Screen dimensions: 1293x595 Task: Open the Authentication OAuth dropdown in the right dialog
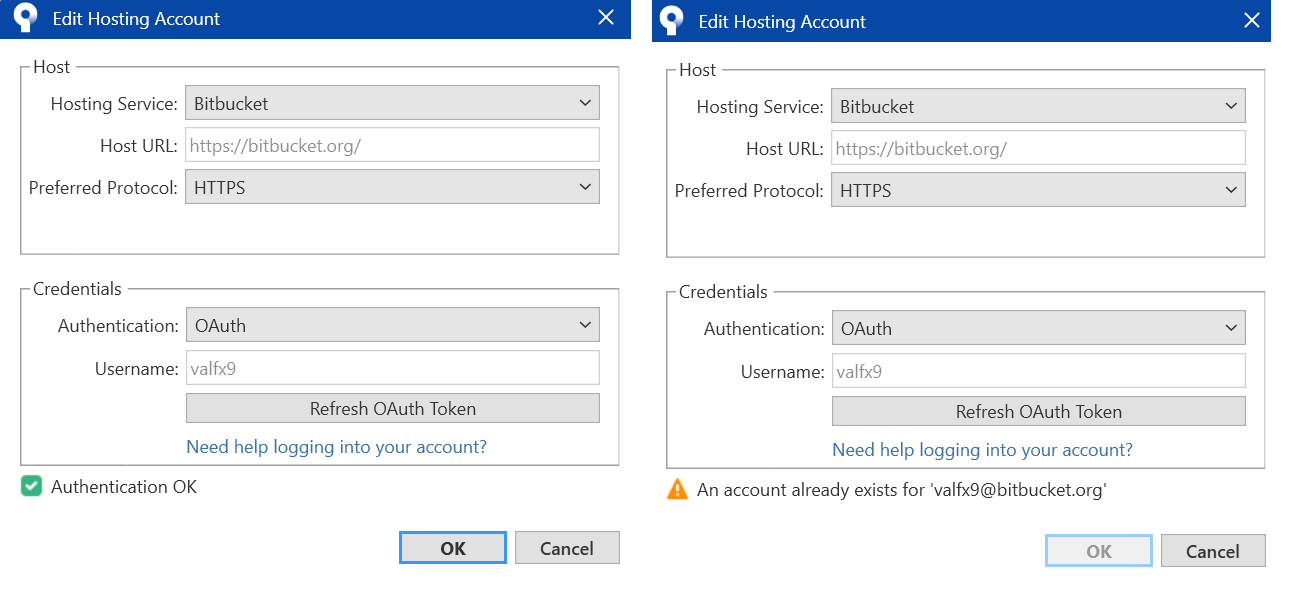(x=1038, y=328)
